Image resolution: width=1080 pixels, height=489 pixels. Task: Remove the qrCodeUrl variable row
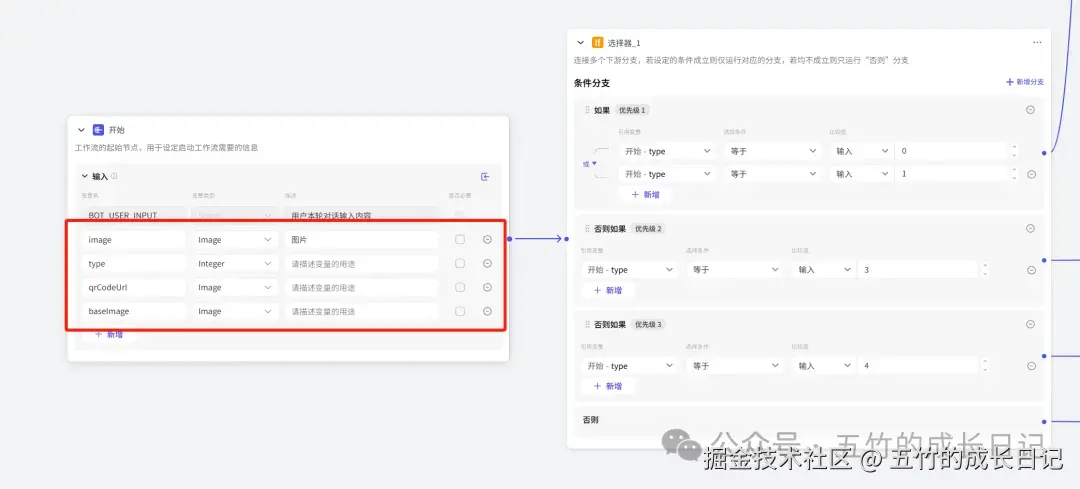coord(488,287)
